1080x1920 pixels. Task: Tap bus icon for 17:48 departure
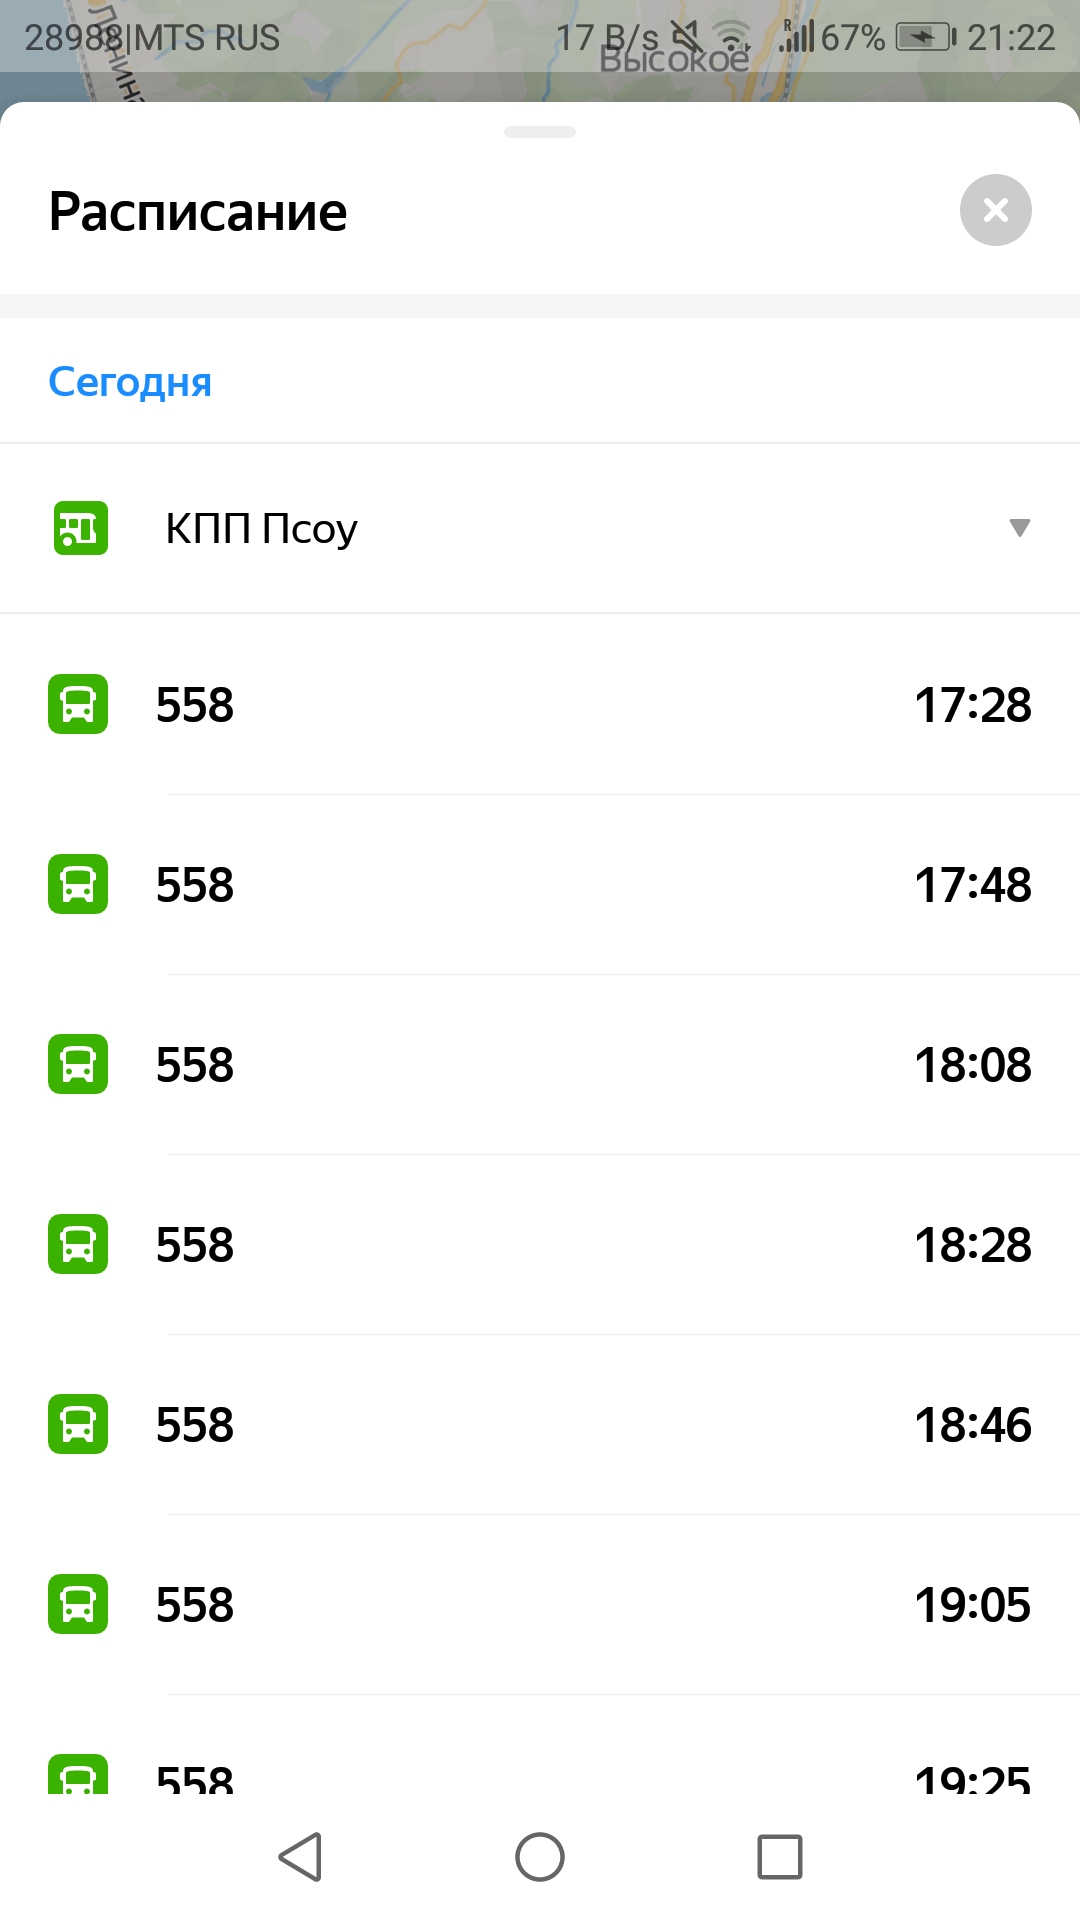[x=78, y=884]
